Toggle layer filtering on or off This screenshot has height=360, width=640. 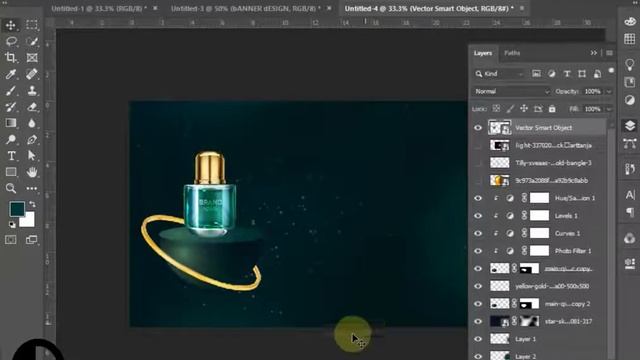[611, 71]
